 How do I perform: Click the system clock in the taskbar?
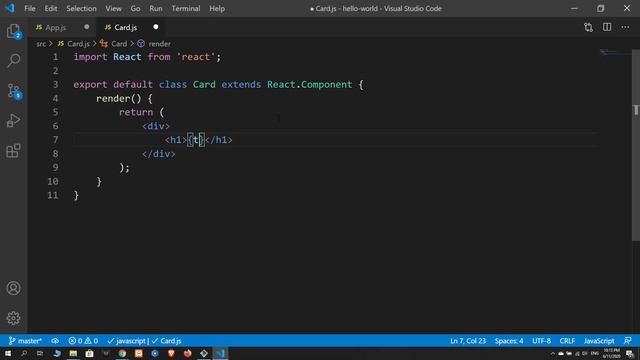611,353
